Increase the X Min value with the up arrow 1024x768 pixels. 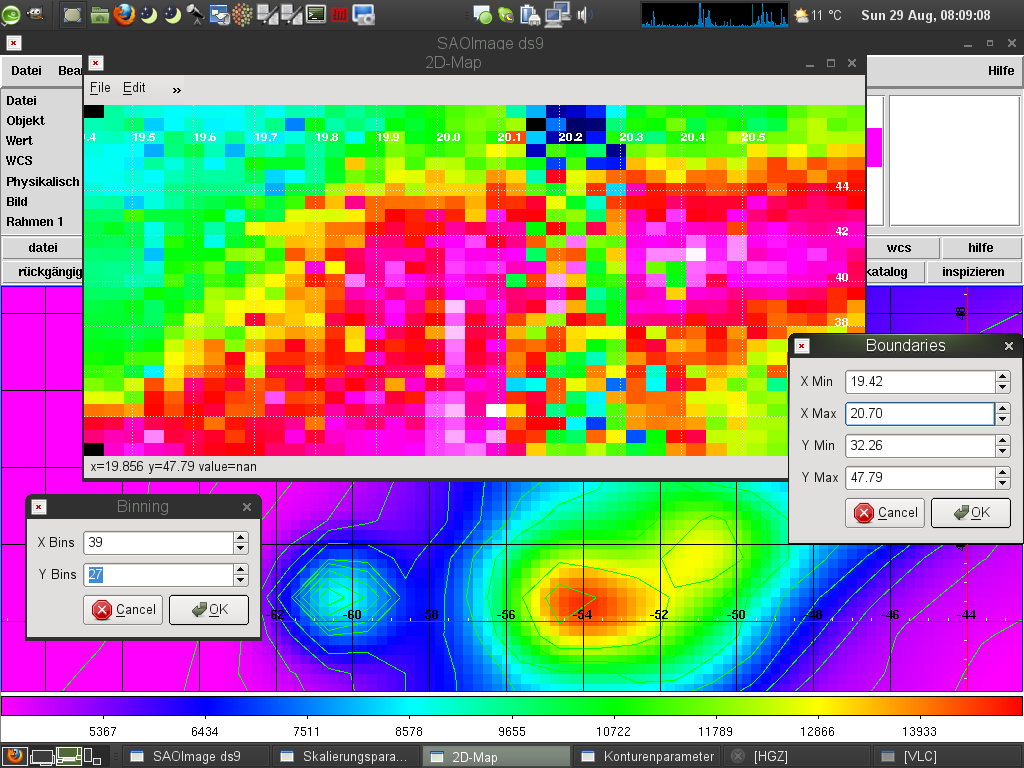tap(1002, 376)
